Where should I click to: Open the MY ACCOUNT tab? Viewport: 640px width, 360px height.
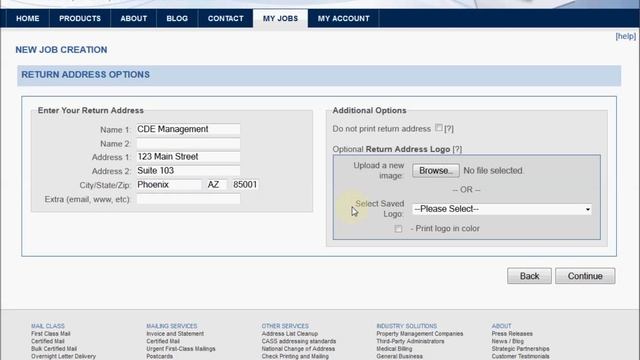344,18
